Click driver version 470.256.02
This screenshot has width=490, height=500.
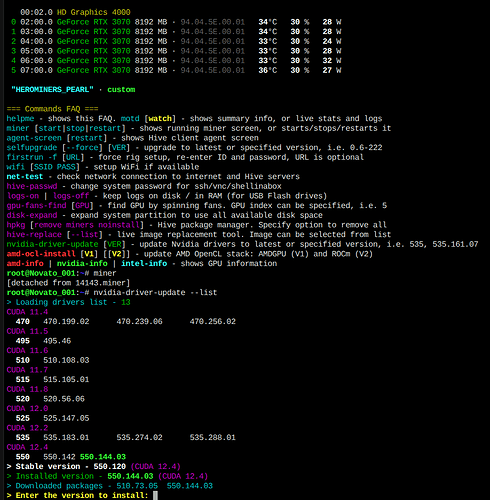coord(213,321)
